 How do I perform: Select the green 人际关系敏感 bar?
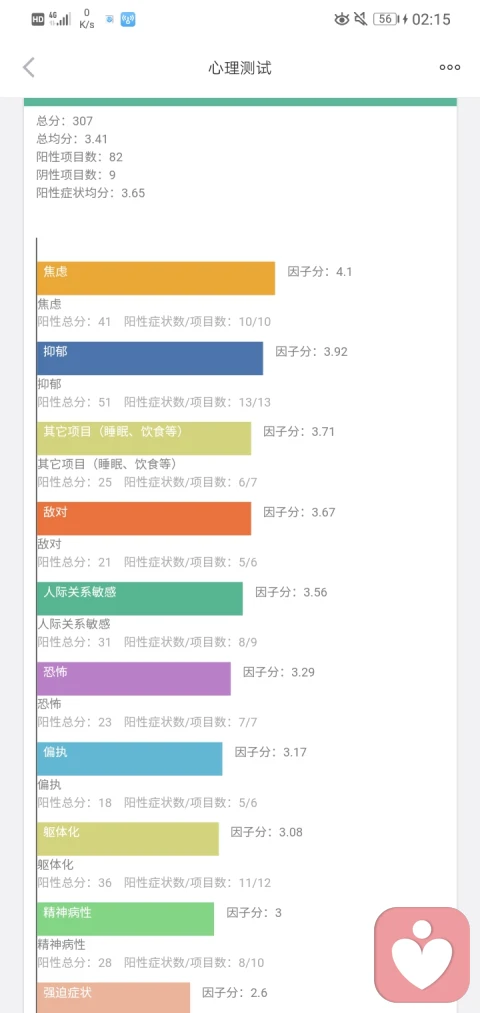(x=140, y=599)
